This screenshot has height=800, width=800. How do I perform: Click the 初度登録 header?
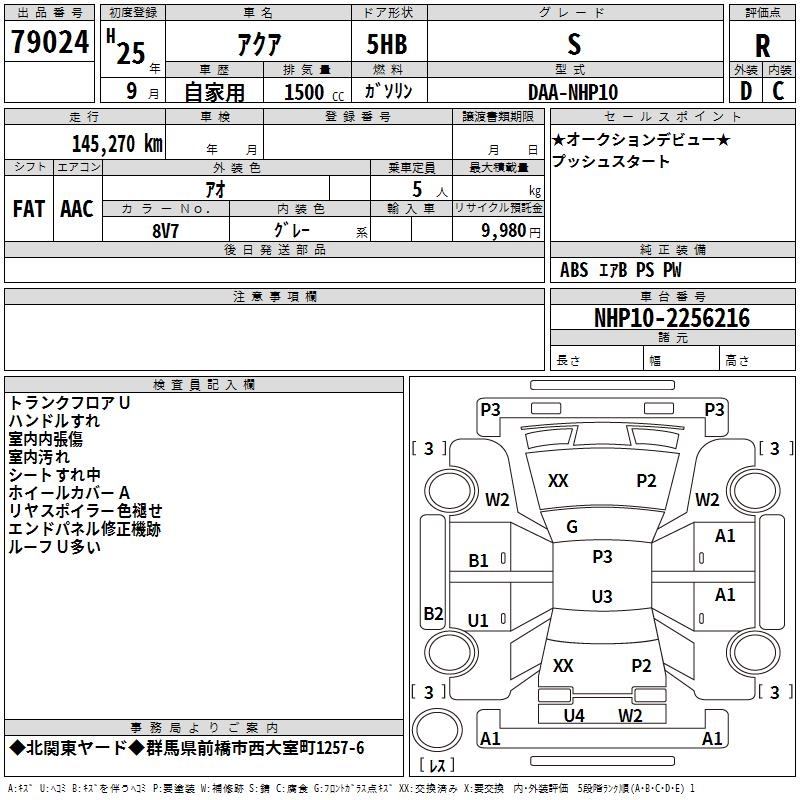click(x=133, y=13)
